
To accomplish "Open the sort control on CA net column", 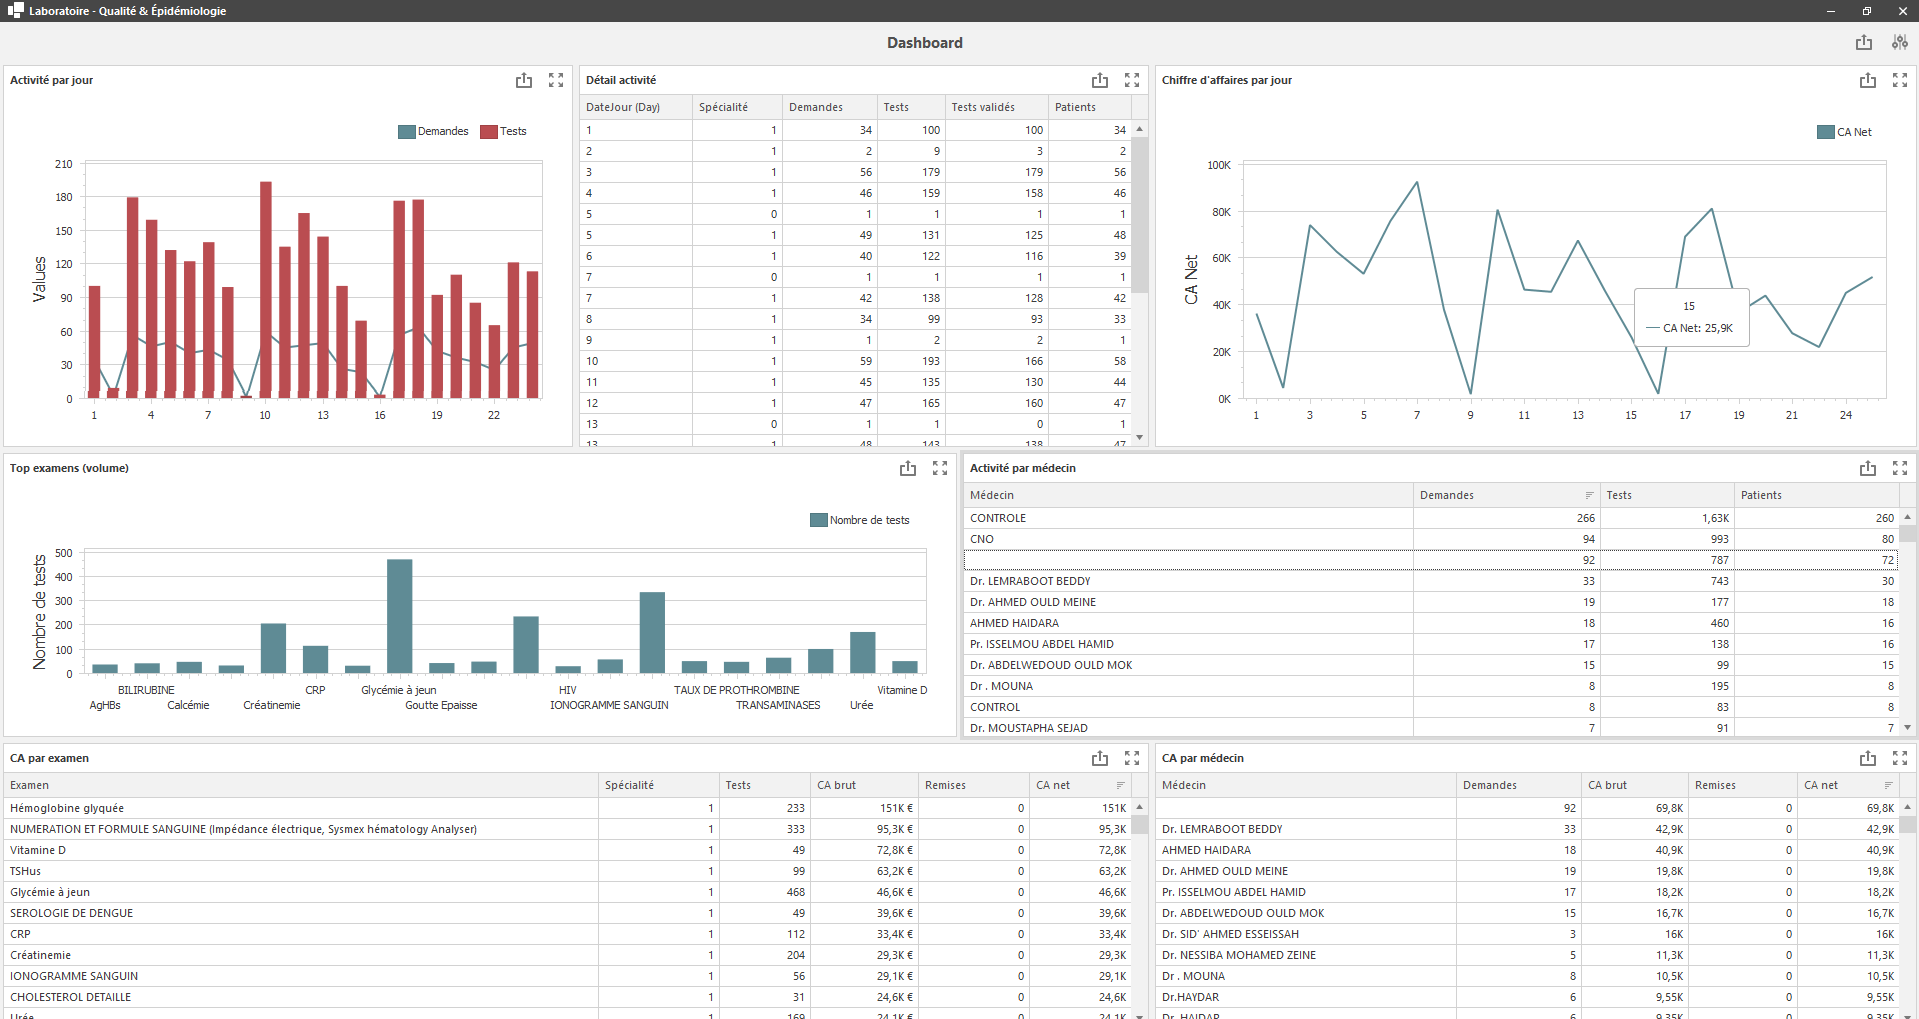I will (x=1121, y=785).
